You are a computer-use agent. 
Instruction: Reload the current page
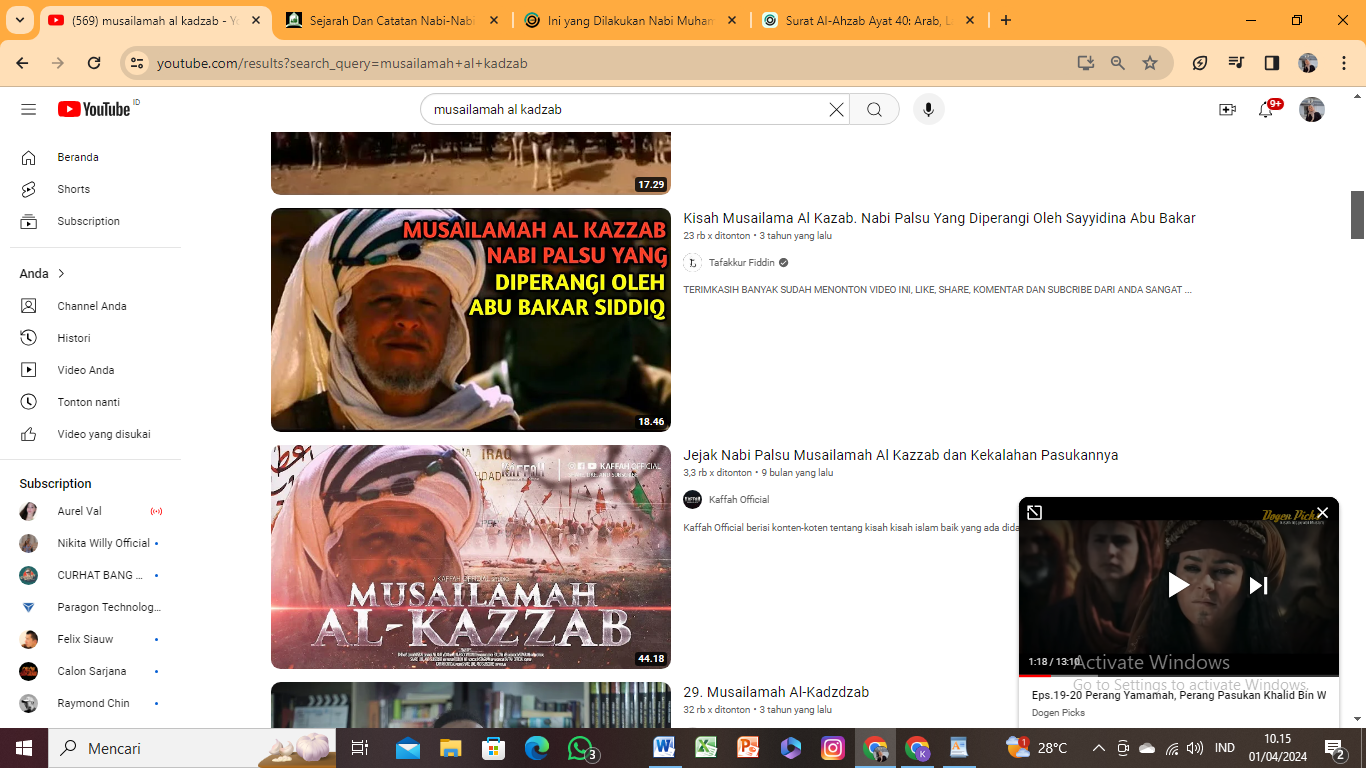click(x=94, y=63)
